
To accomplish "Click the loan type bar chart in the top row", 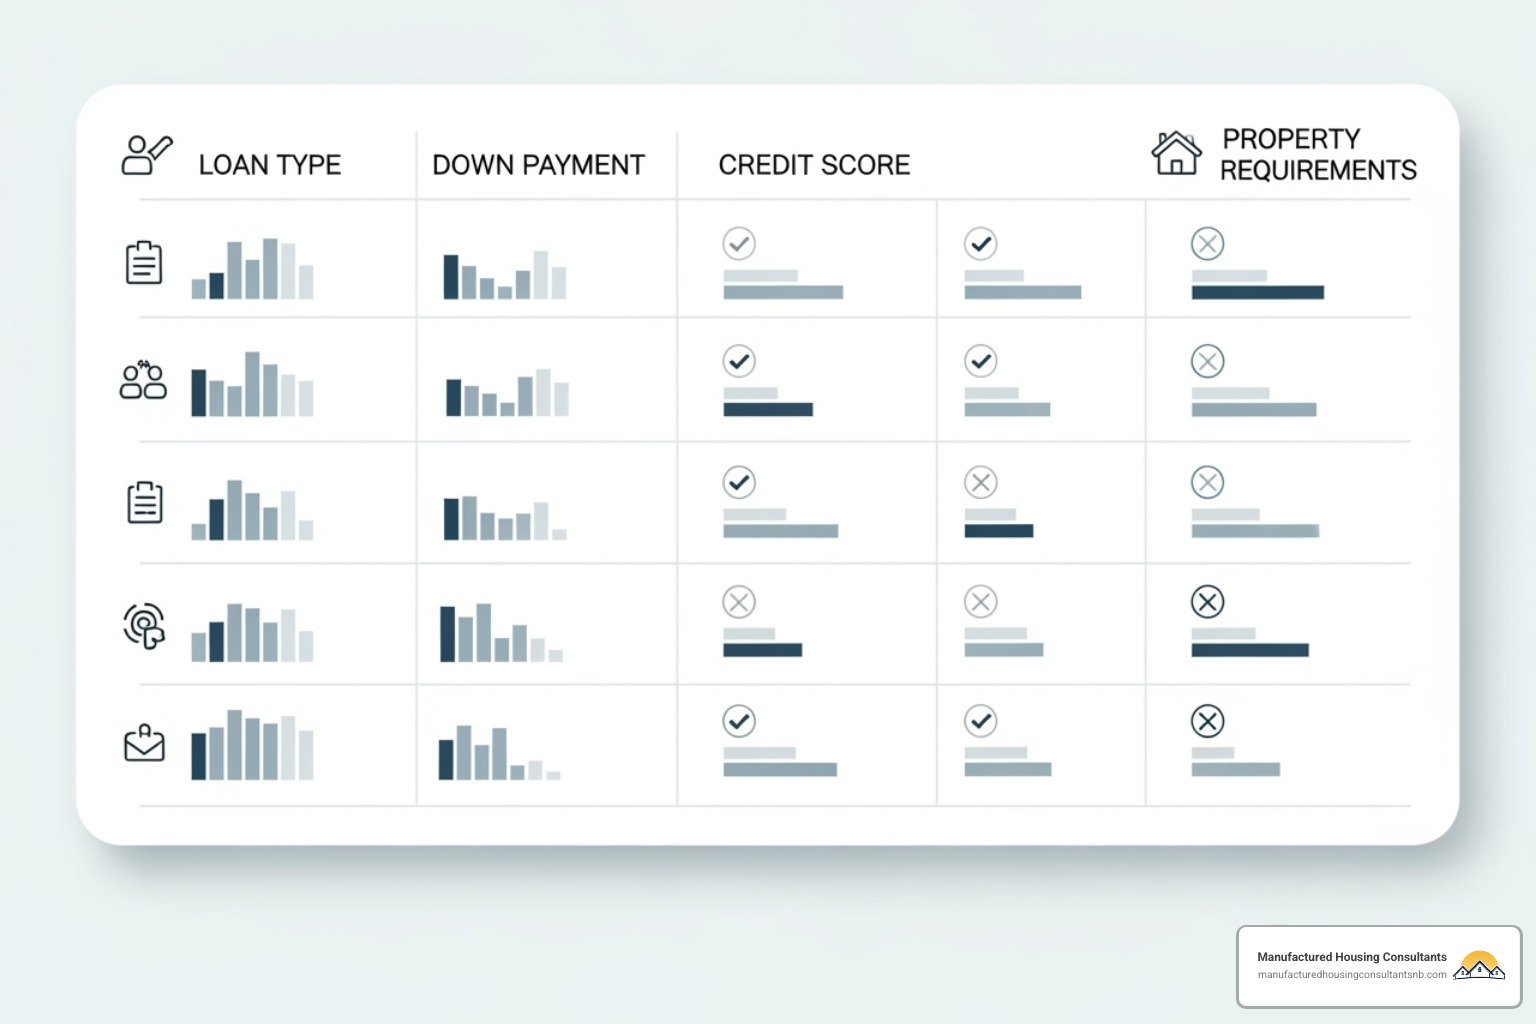I will (x=252, y=268).
